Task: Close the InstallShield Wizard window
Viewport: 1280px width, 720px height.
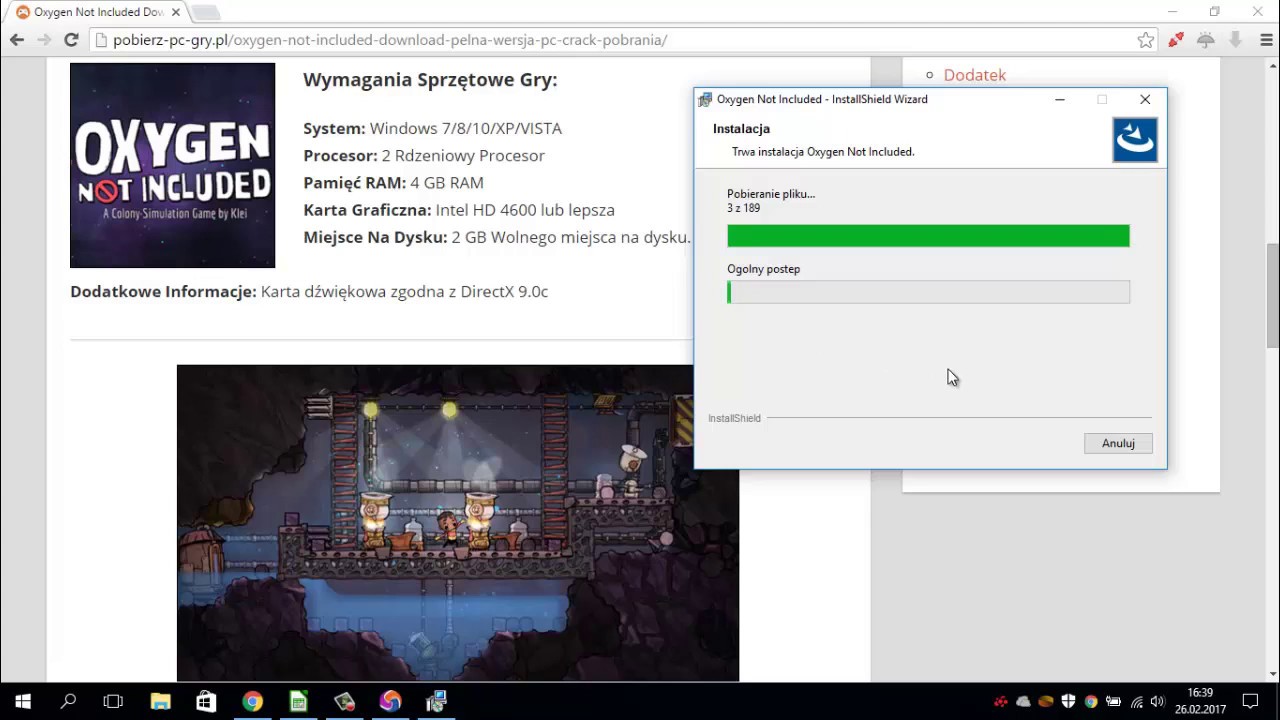Action: pos(1145,99)
